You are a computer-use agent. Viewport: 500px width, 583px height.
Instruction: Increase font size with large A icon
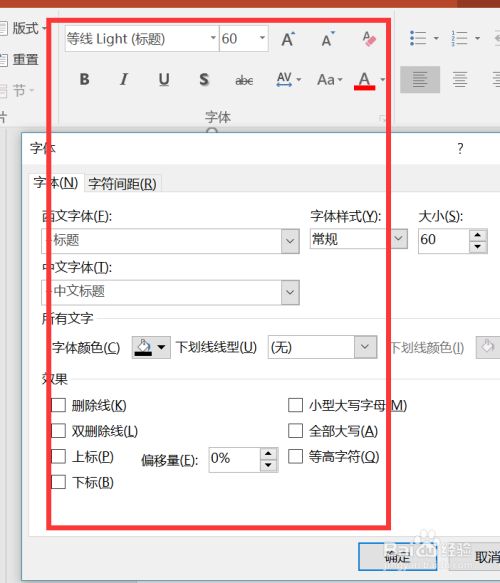point(288,39)
